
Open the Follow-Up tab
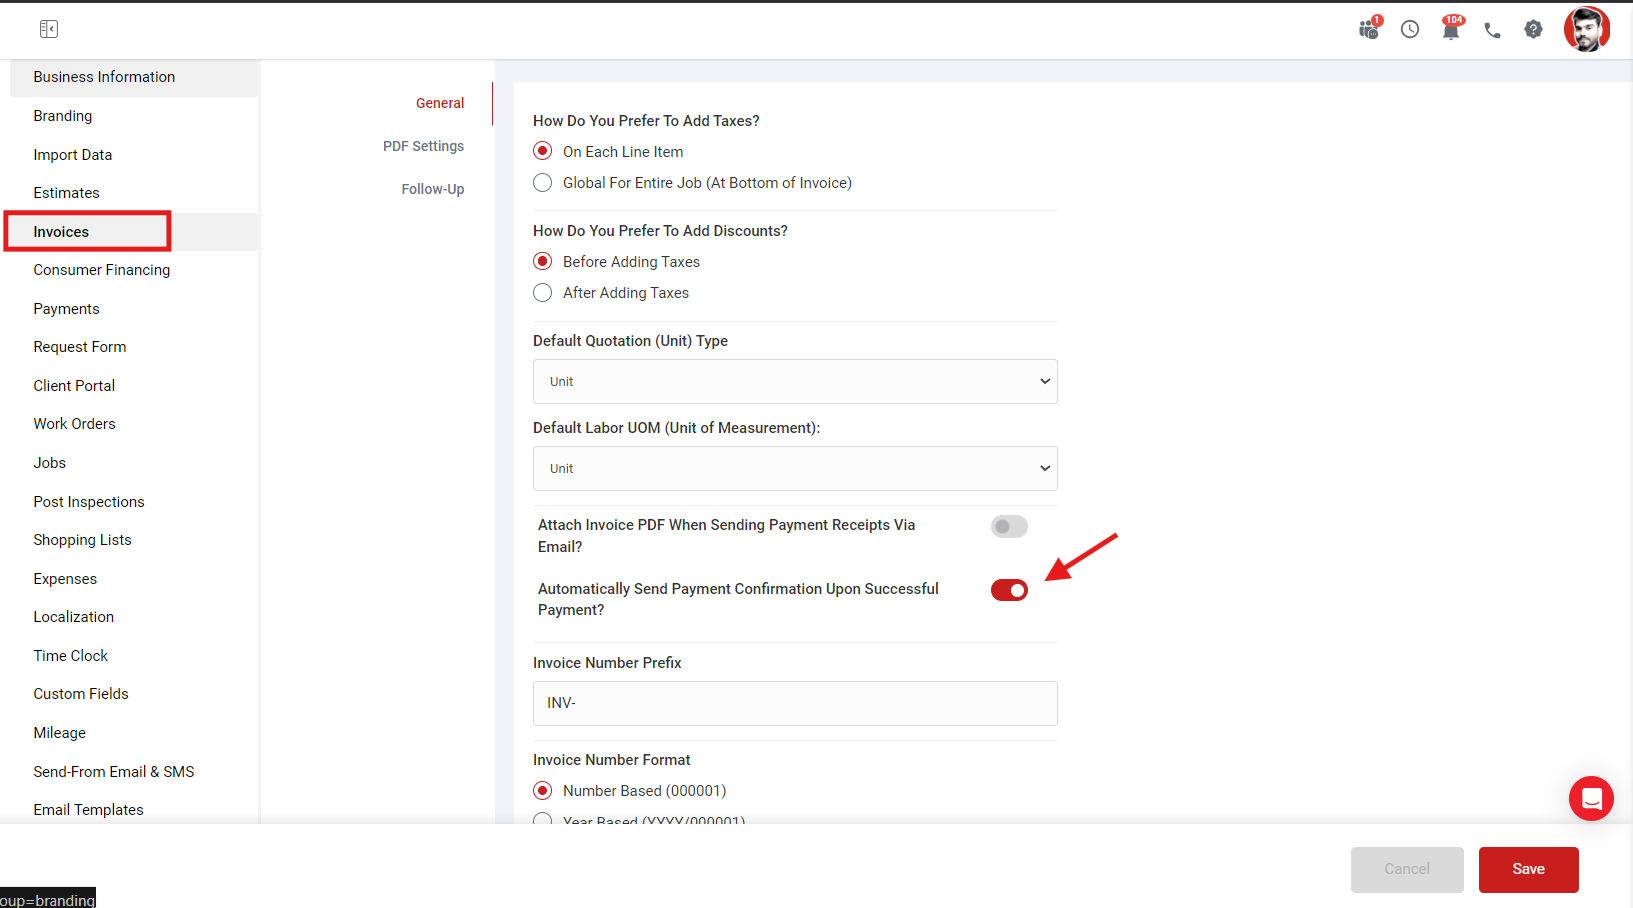432,189
